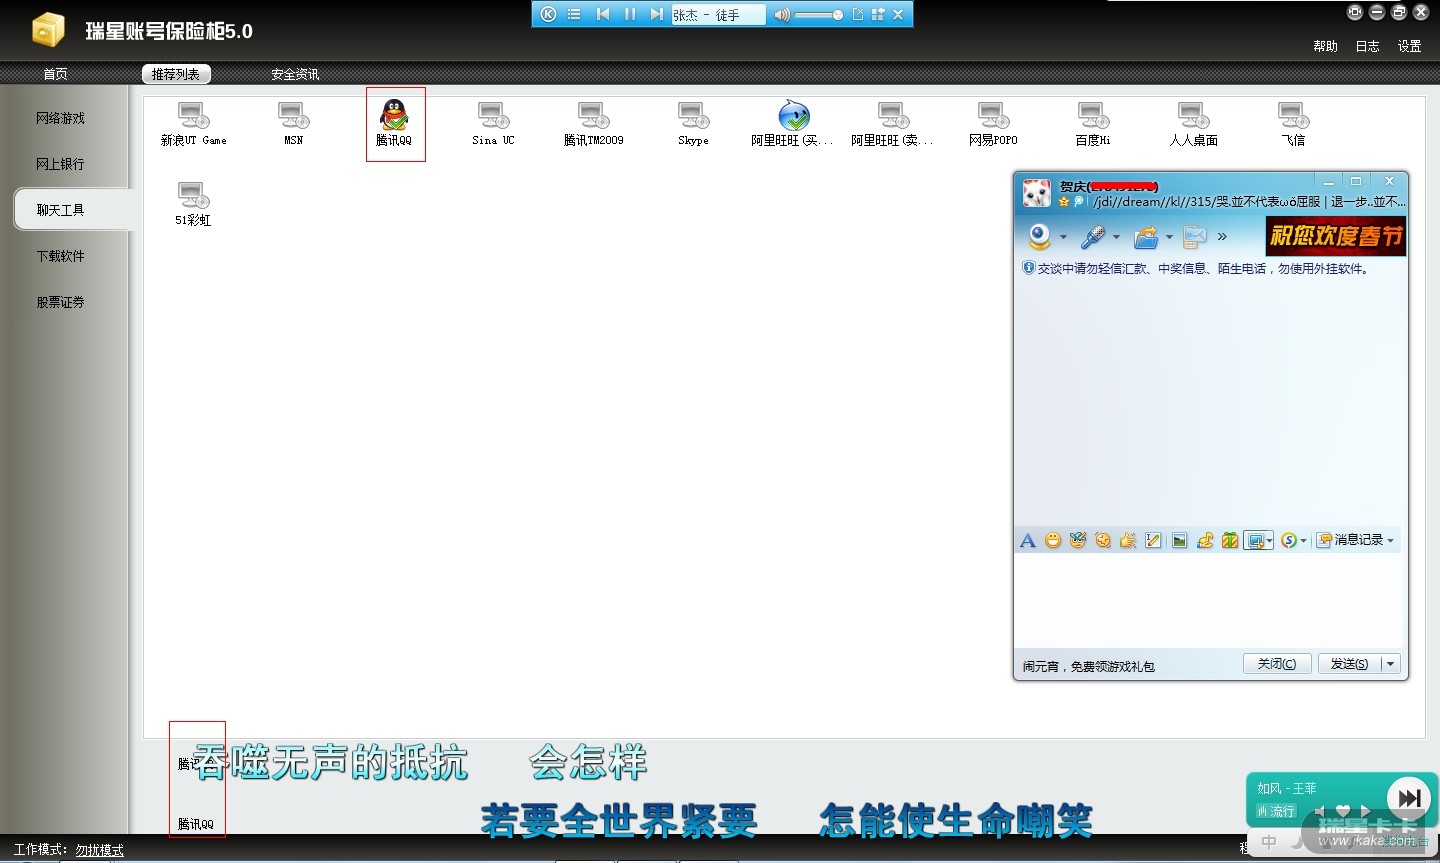
Task: Click the contact avatar in QQ chat
Action: tap(1037, 193)
